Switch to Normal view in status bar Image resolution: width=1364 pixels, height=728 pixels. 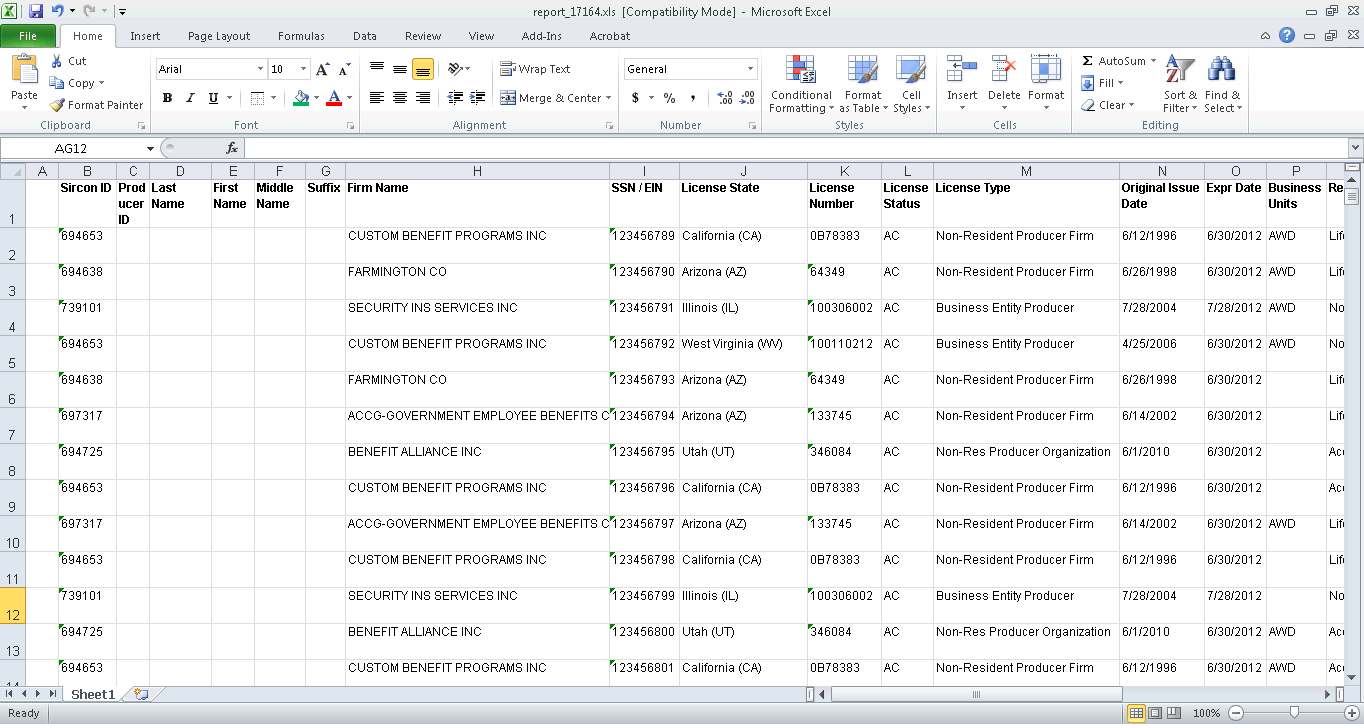pos(1136,714)
